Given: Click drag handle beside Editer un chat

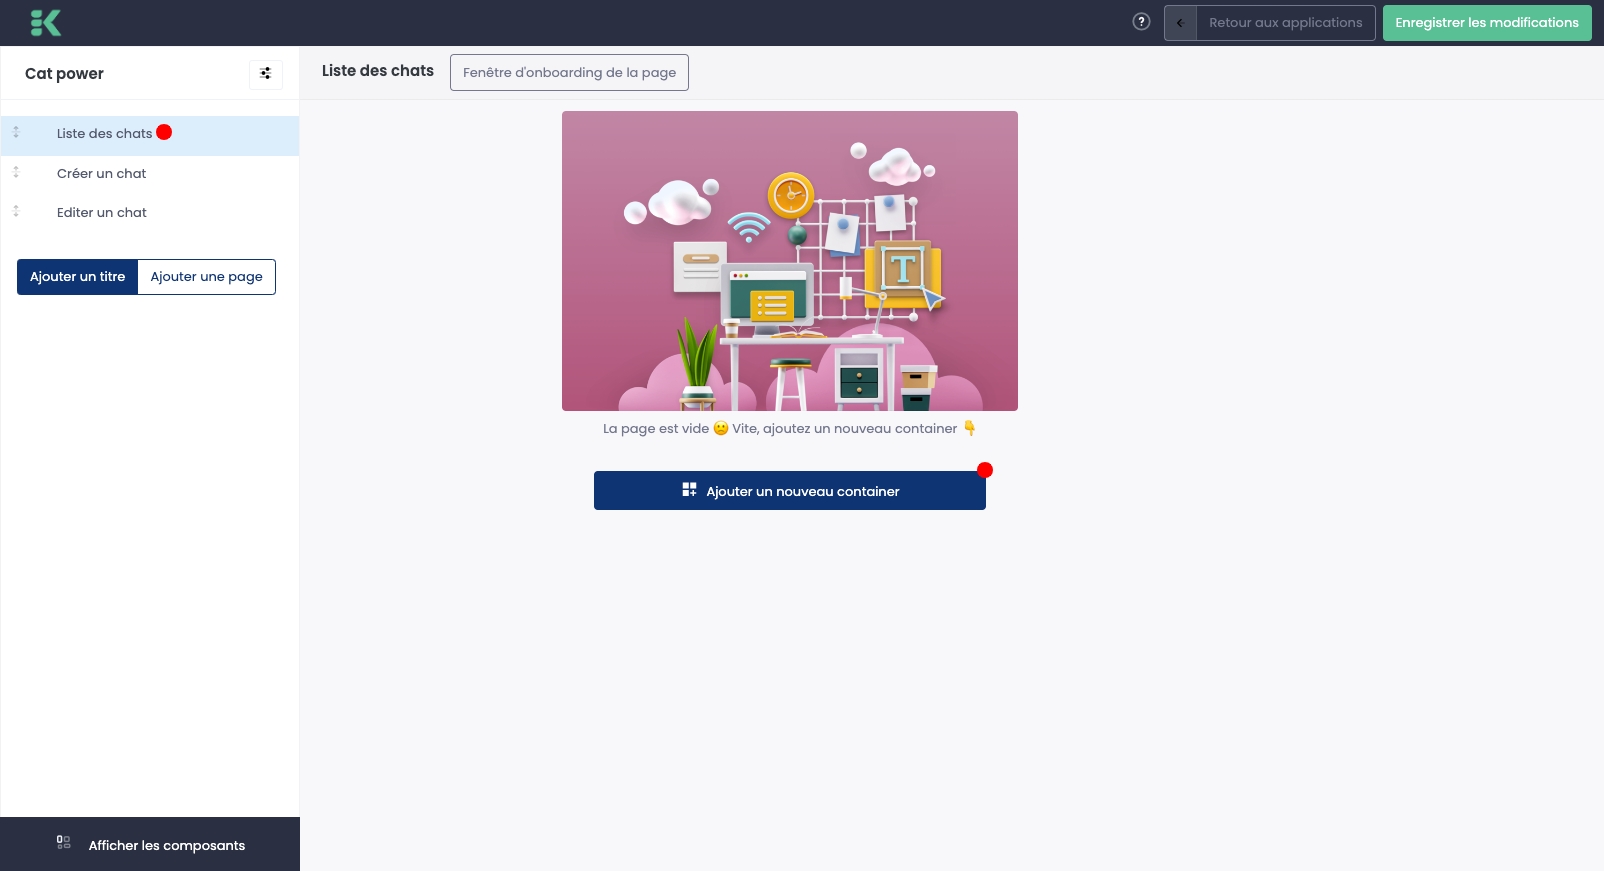Looking at the screenshot, I should coord(16,211).
